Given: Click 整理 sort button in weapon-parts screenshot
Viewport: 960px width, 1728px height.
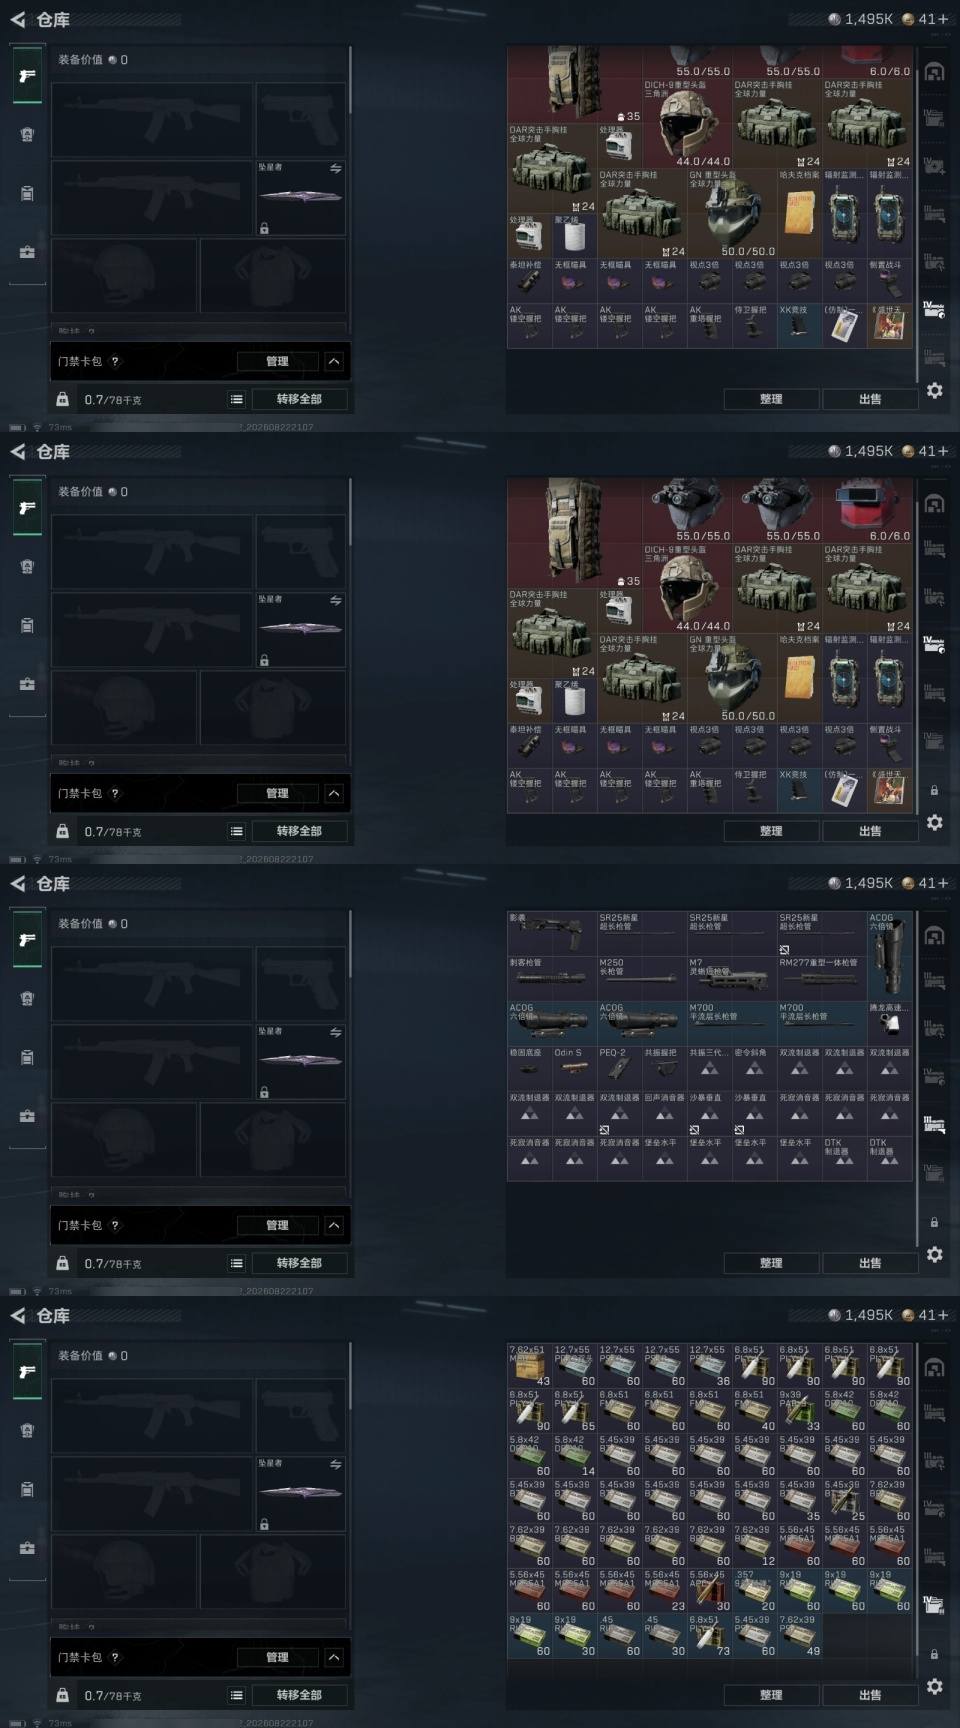Looking at the screenshot, I should pyautogui.click(x=770, y=1263).
